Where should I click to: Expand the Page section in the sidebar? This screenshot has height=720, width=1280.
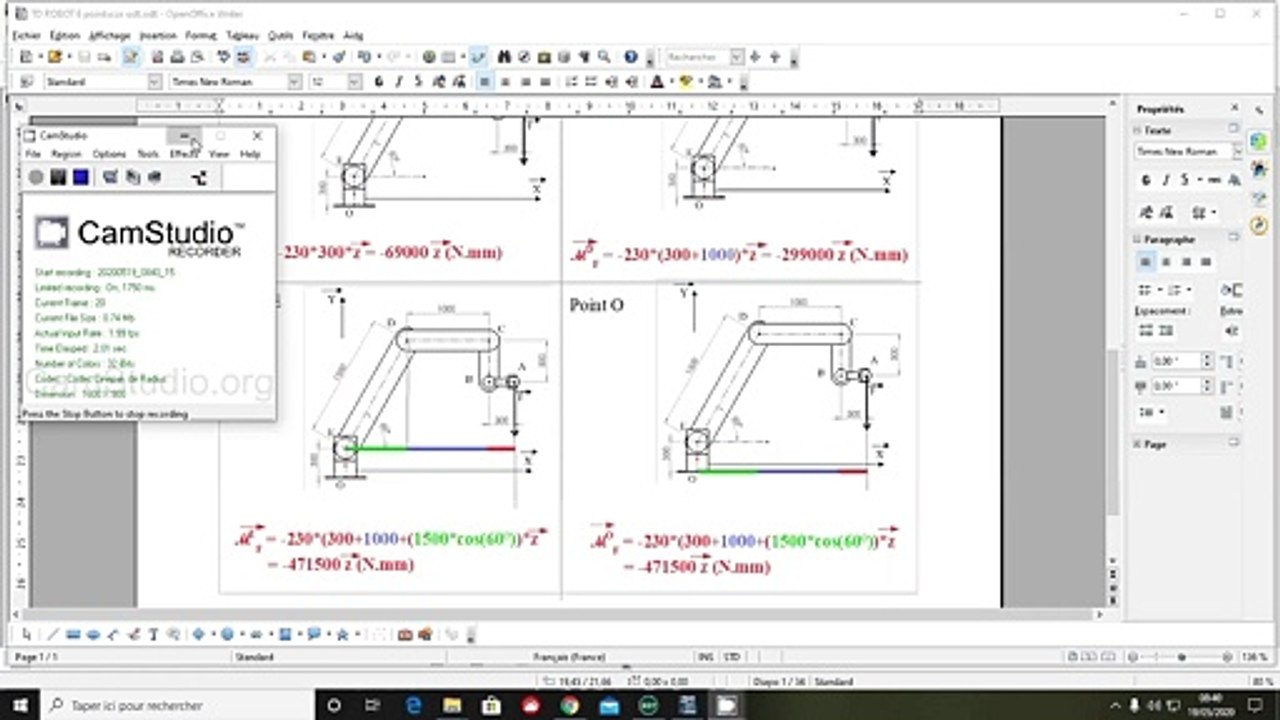point(1137,444)
